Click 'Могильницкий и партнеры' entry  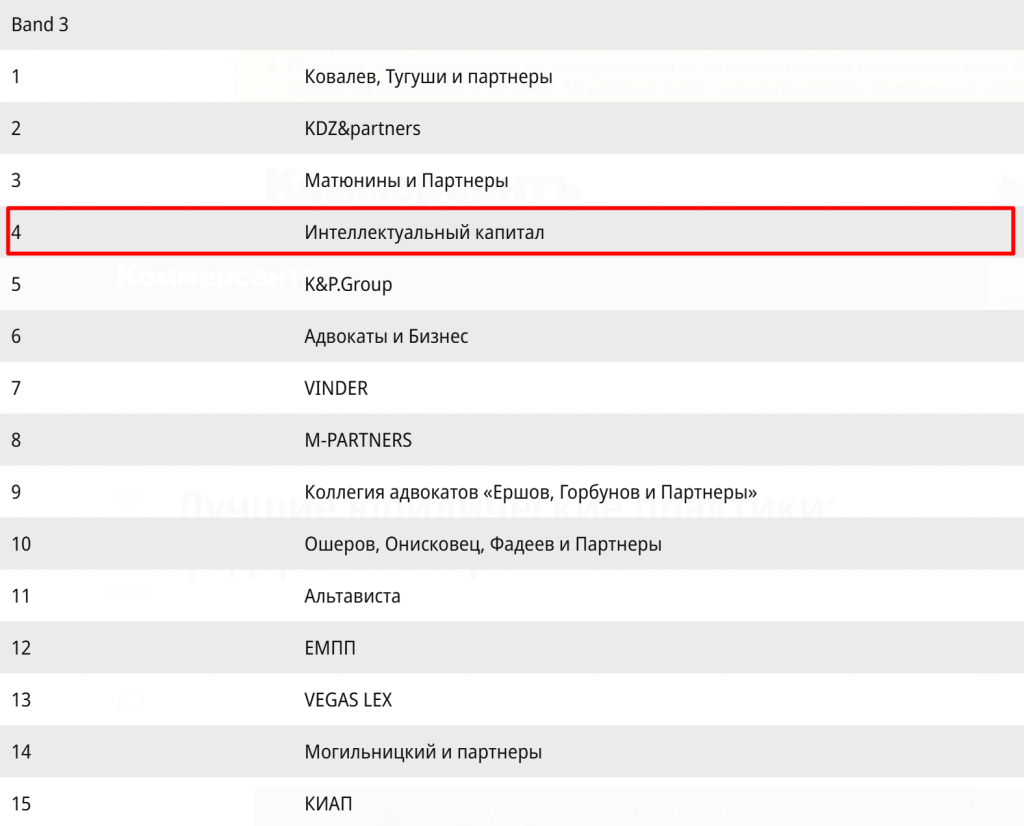(423, 752)
